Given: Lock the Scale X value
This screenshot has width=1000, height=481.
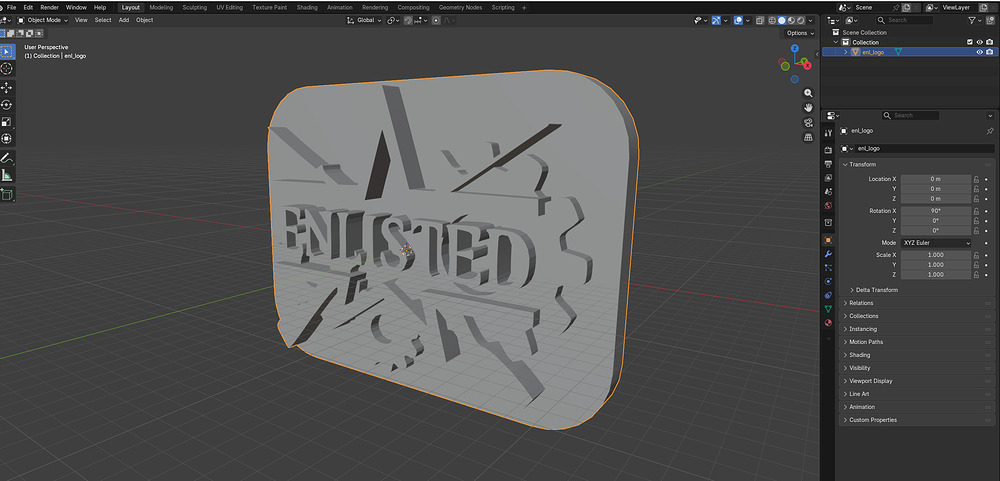Looking at the screenshot, I should pyautogui.click(x=976, y=255).
